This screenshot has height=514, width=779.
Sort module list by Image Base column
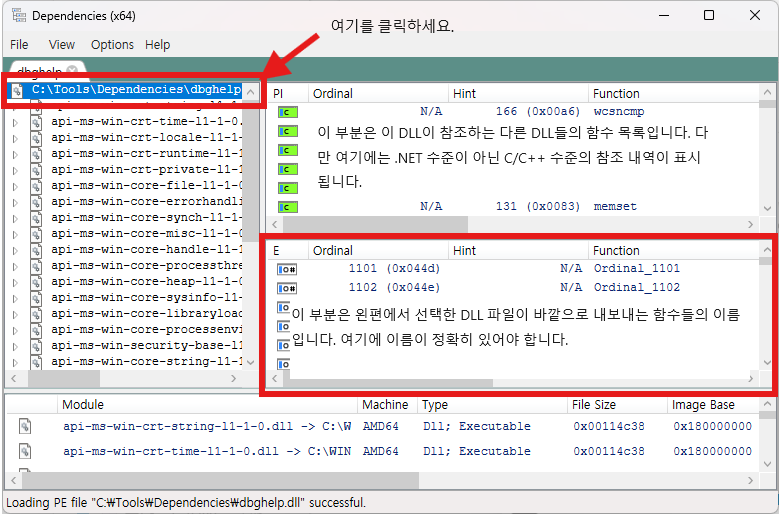[x=712, y=405]
